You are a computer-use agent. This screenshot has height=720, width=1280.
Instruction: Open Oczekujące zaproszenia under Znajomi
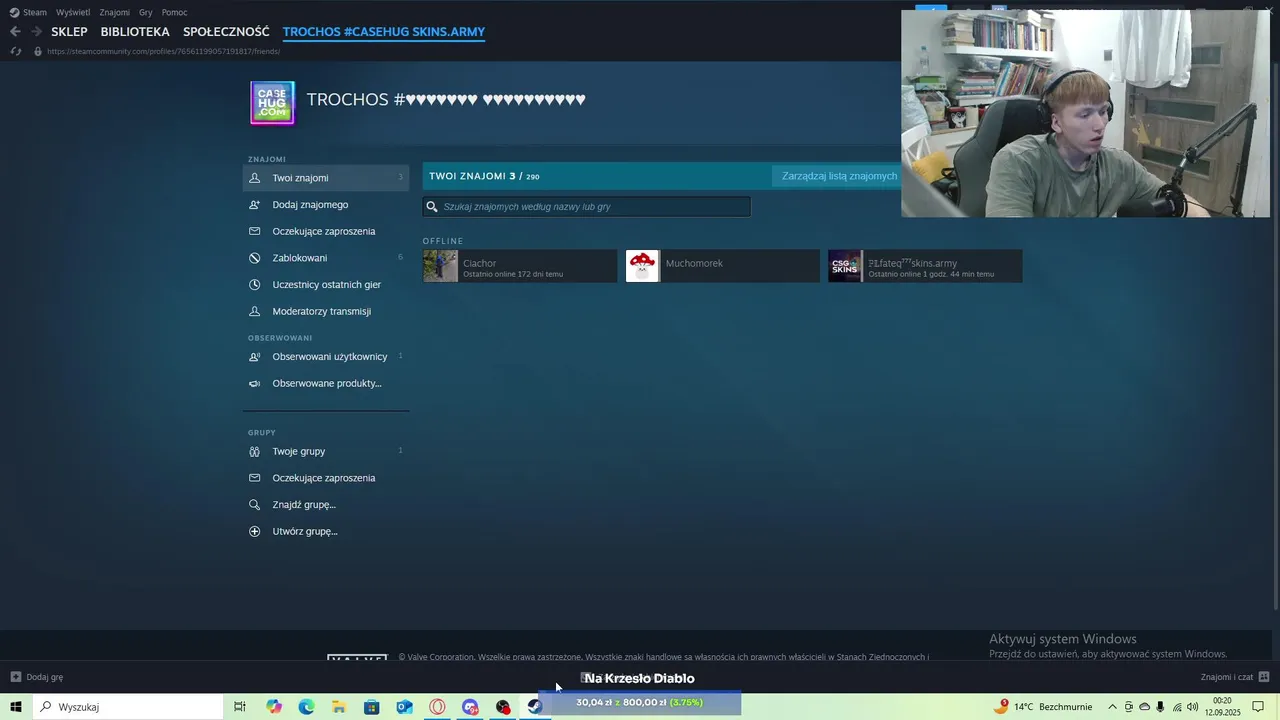(326, 231)
